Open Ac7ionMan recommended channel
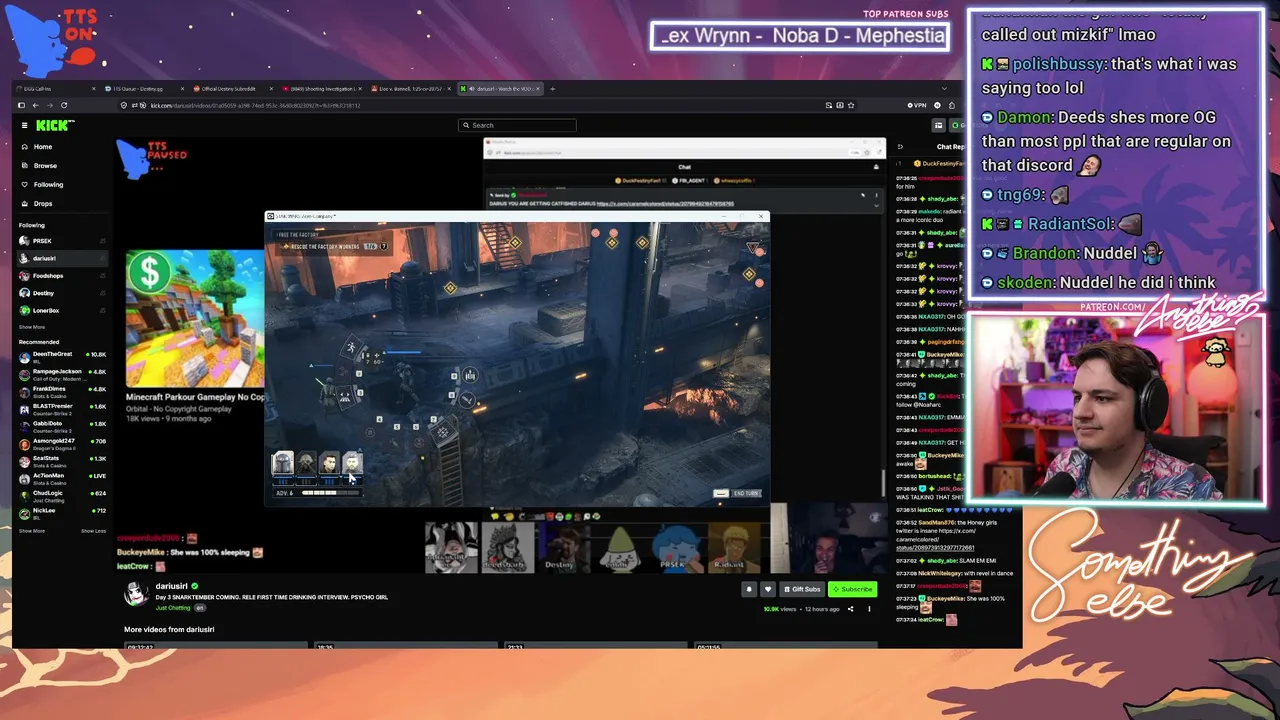 pyautogui.click(x=62, y=478)
